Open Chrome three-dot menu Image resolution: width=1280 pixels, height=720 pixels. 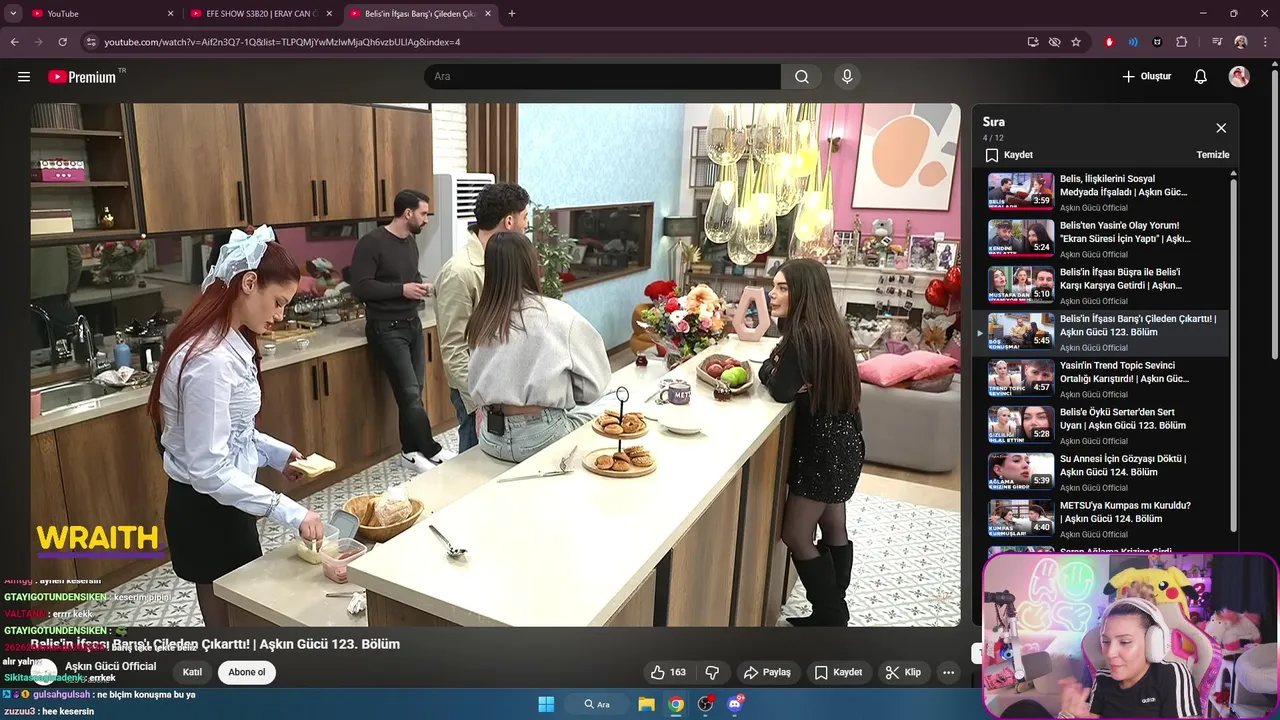pos(1266,42)
